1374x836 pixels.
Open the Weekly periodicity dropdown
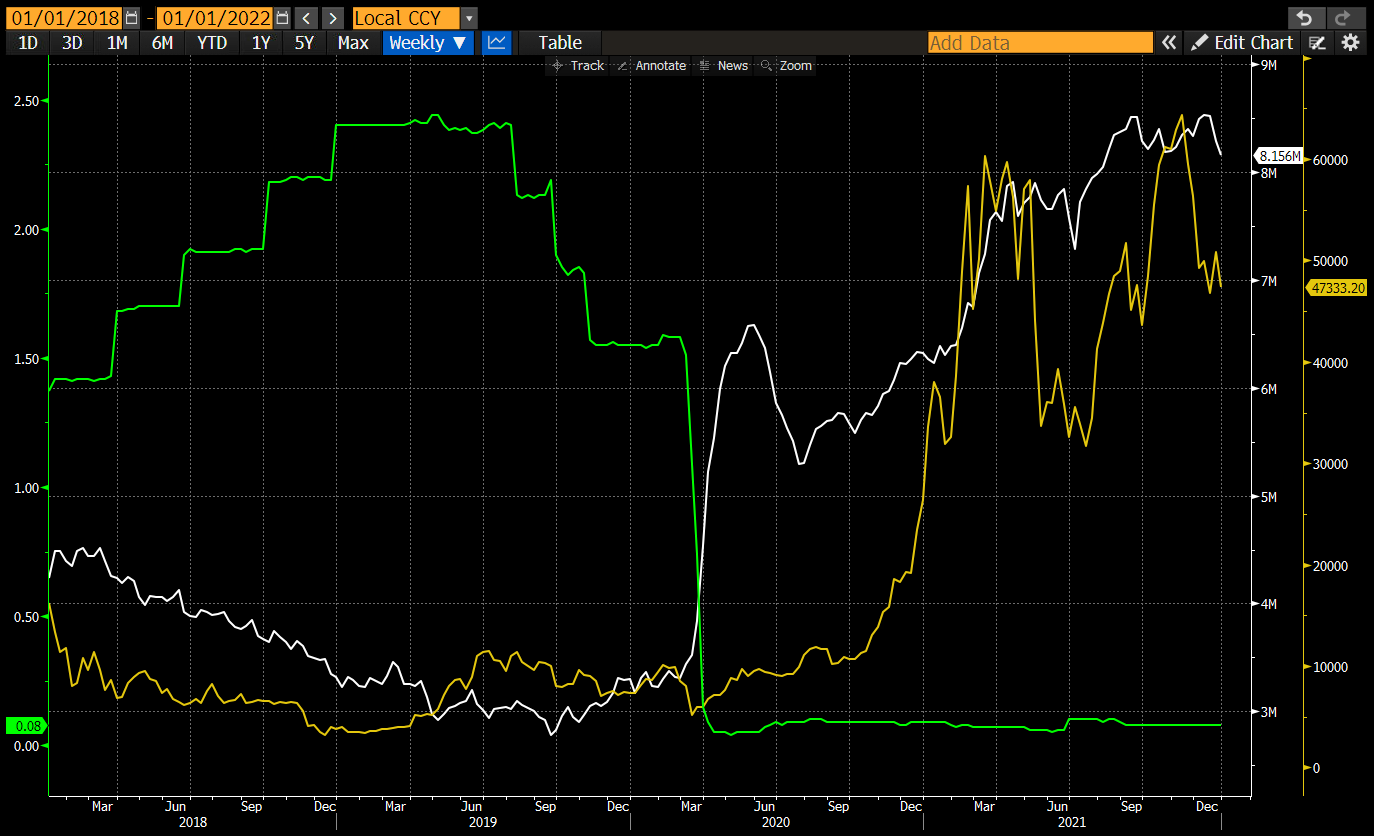[428, 42]
